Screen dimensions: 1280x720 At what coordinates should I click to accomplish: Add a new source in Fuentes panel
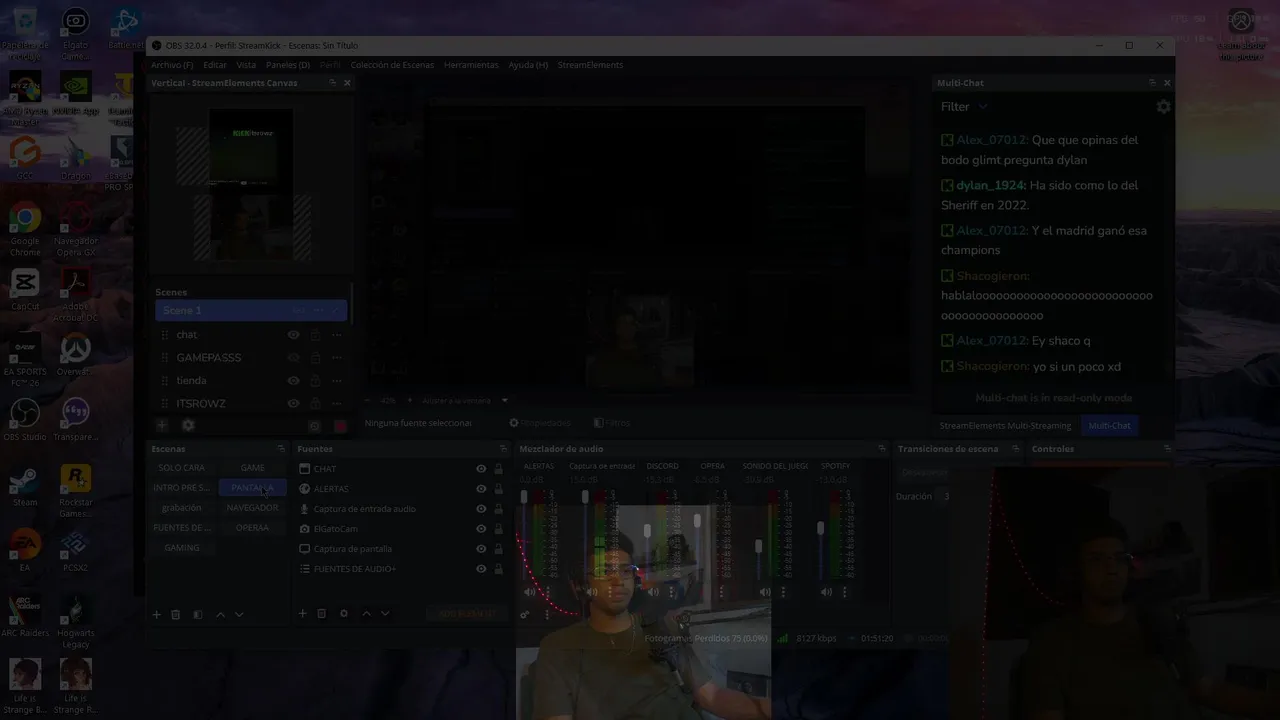tap(302, 613)
